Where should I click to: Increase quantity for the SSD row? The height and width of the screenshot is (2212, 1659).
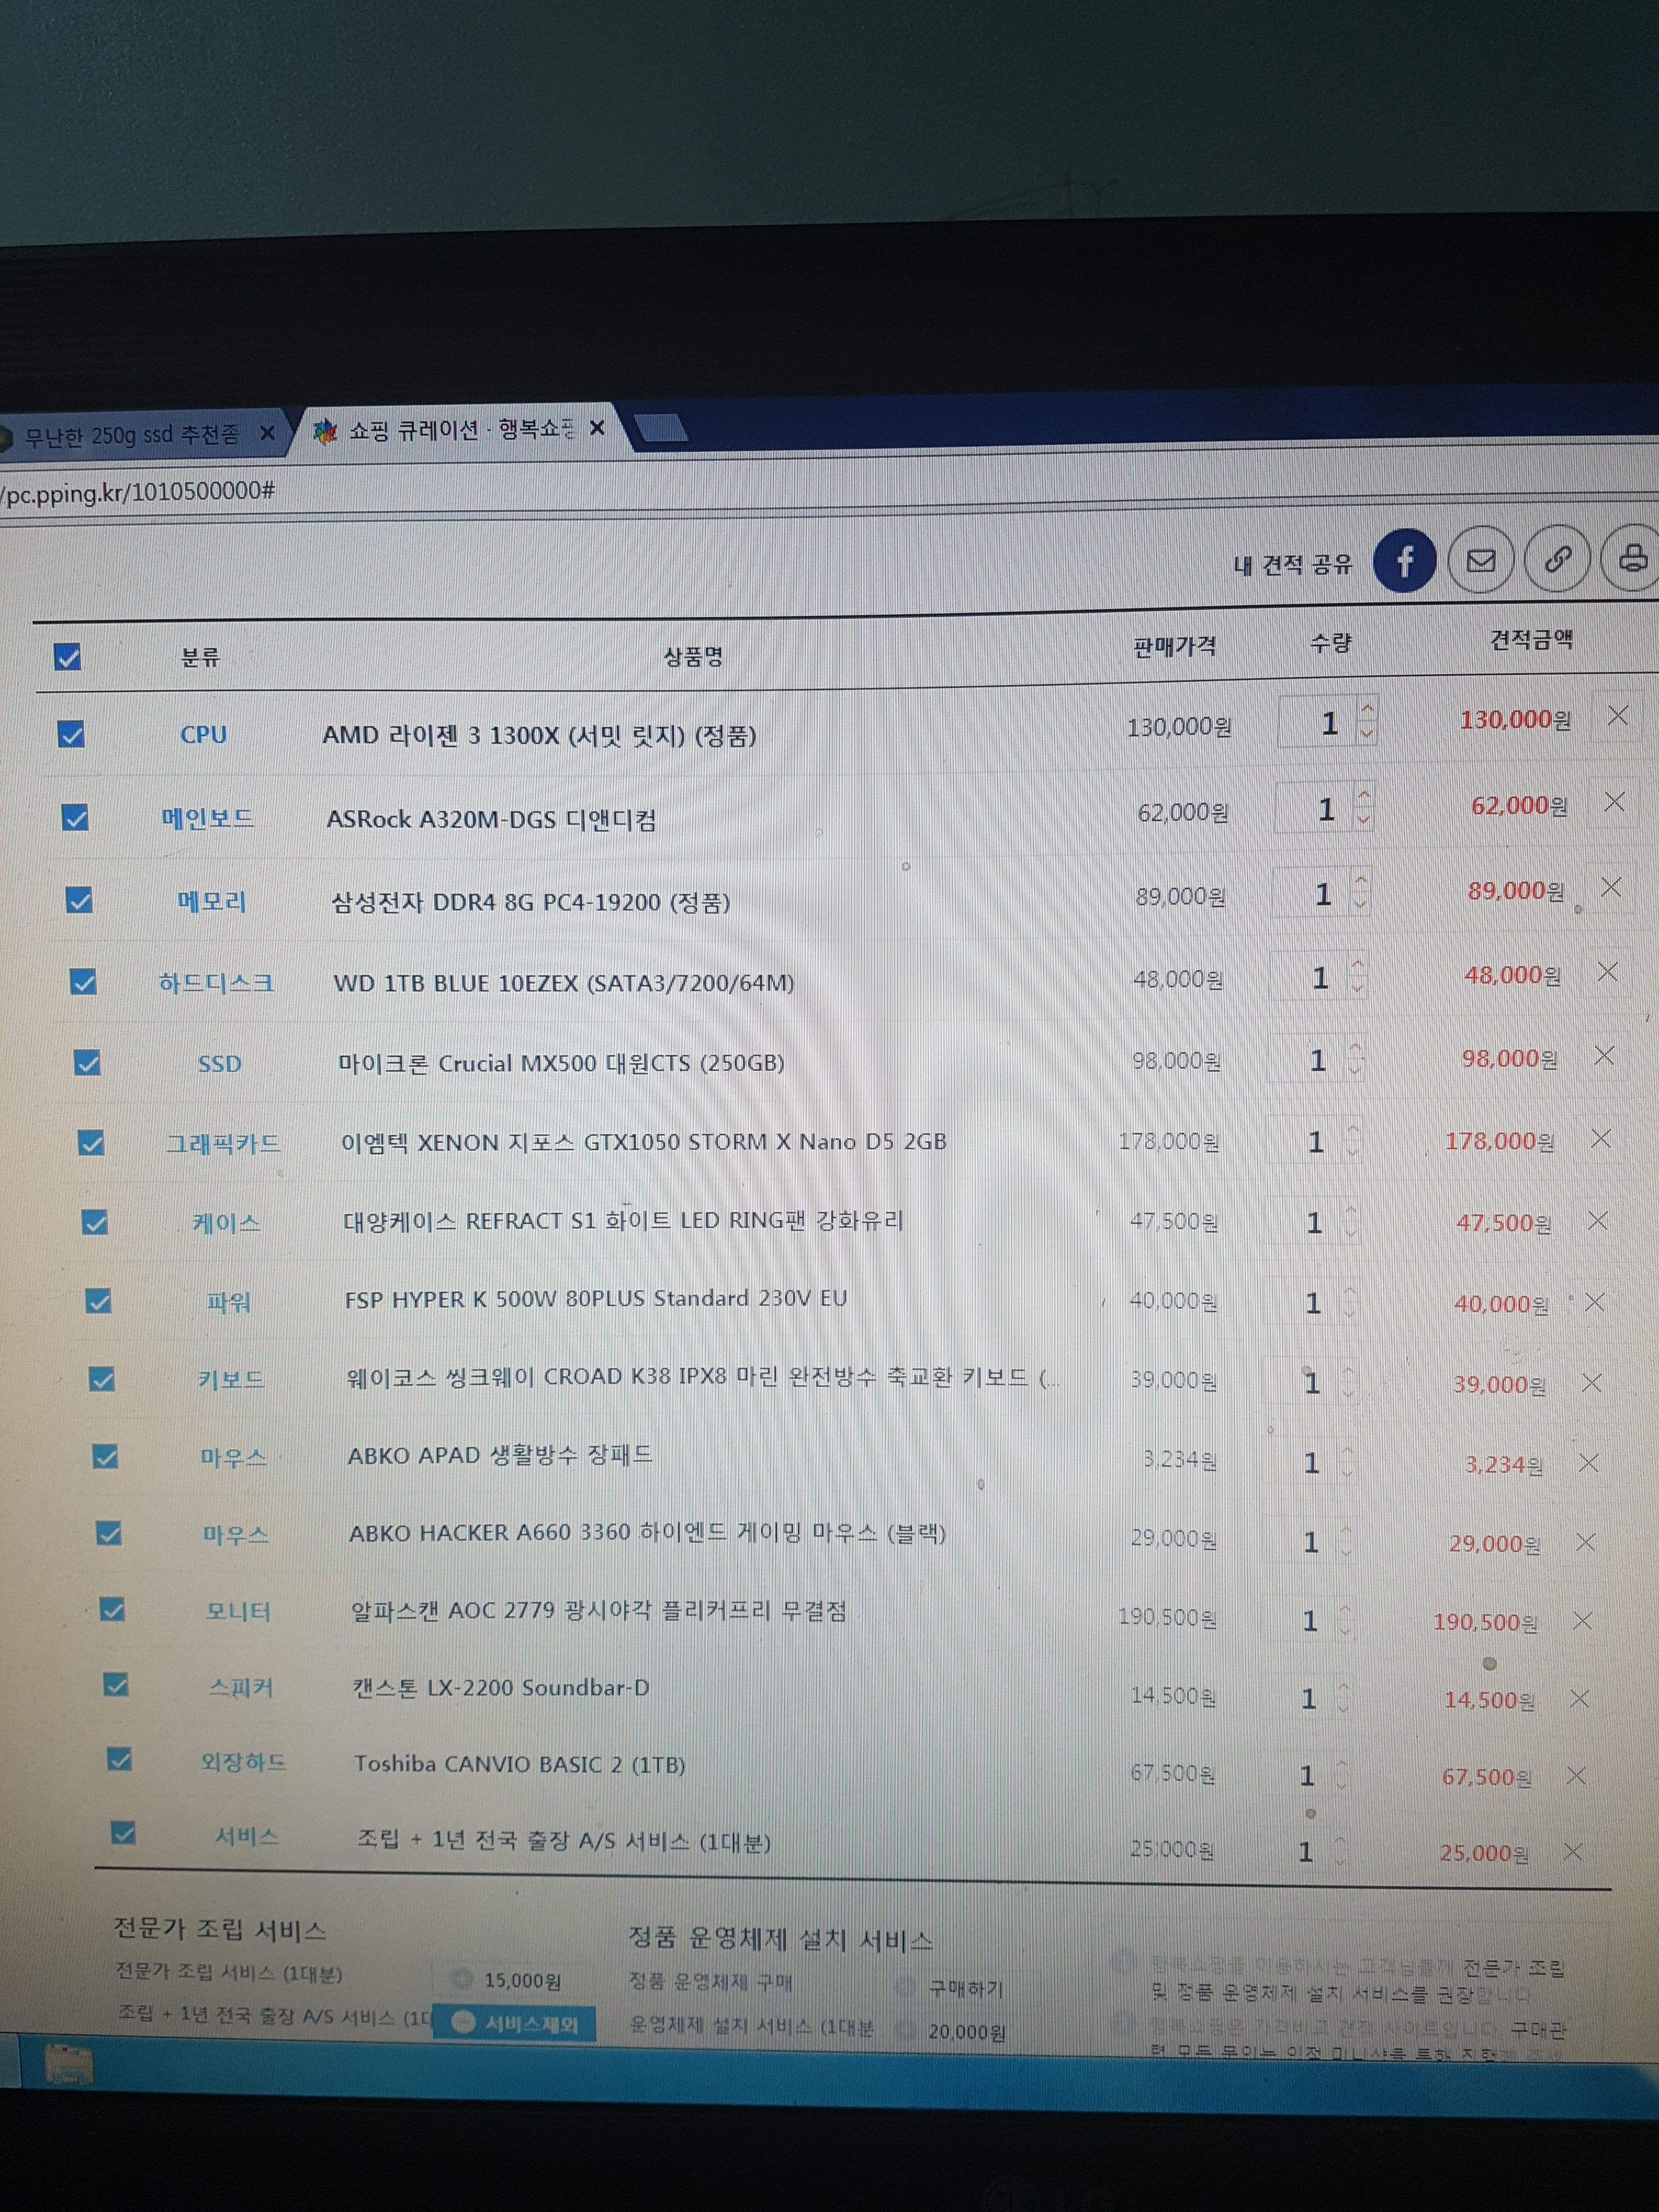click(1355, 1049)
